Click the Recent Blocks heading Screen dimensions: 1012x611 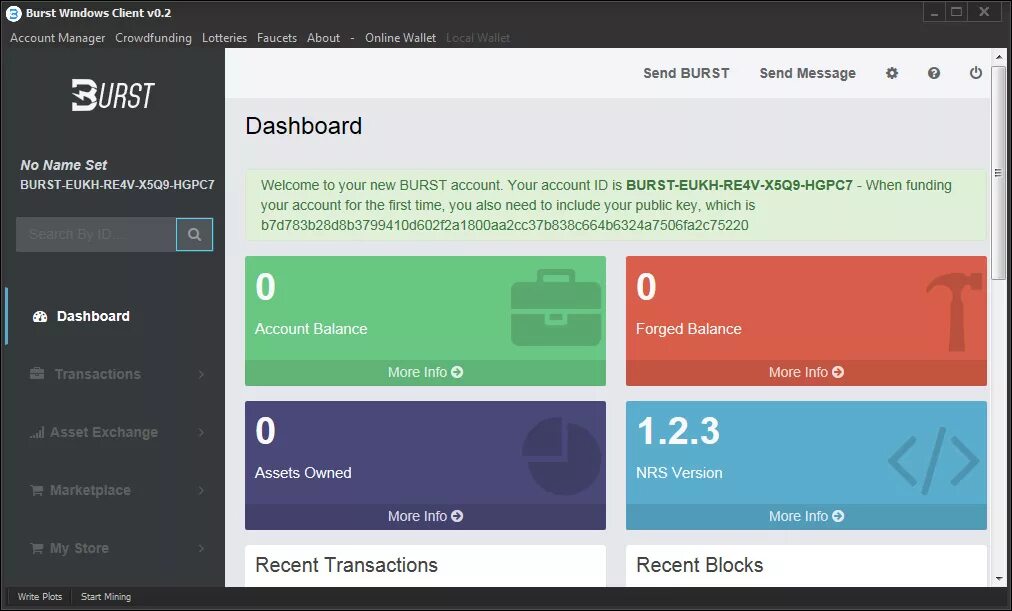[x=699, y=565]
